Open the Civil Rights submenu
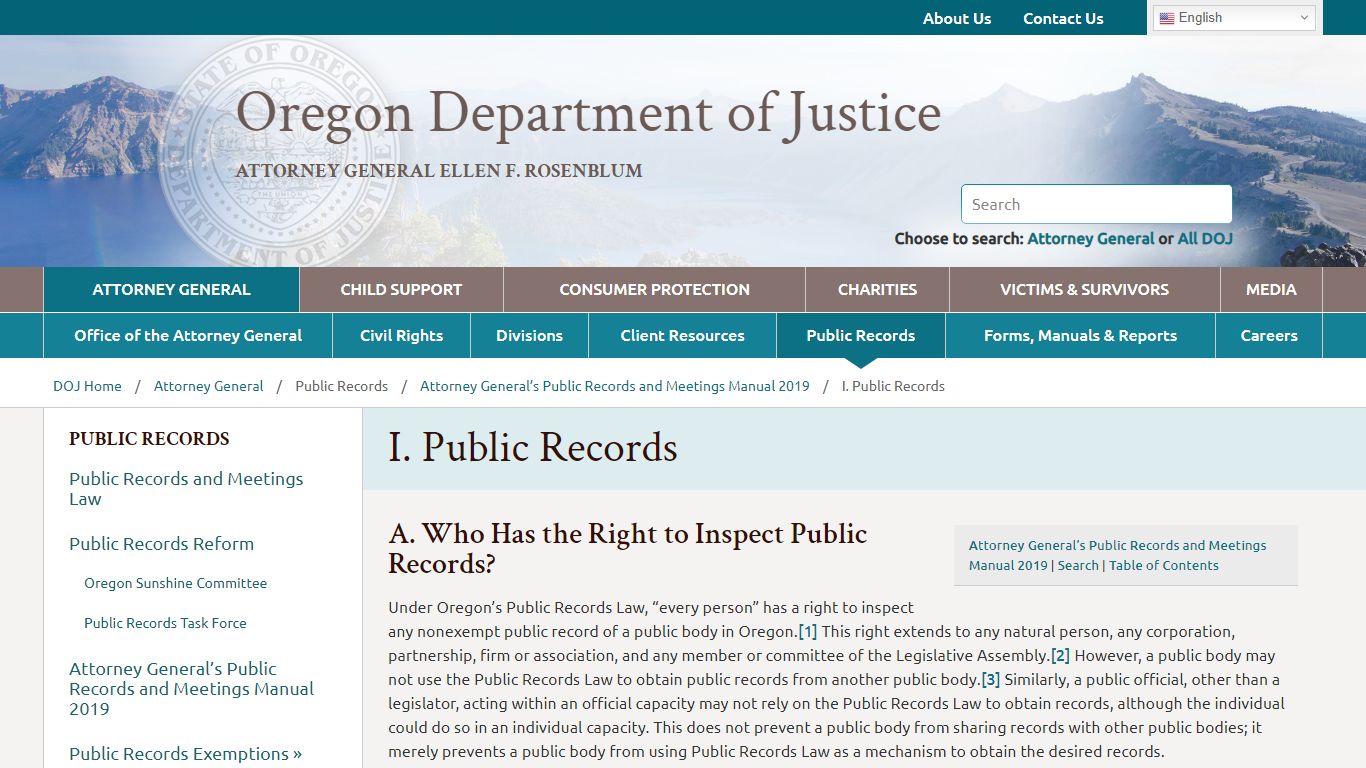This screenshot has width=1366, height=768. coord(401,335)
